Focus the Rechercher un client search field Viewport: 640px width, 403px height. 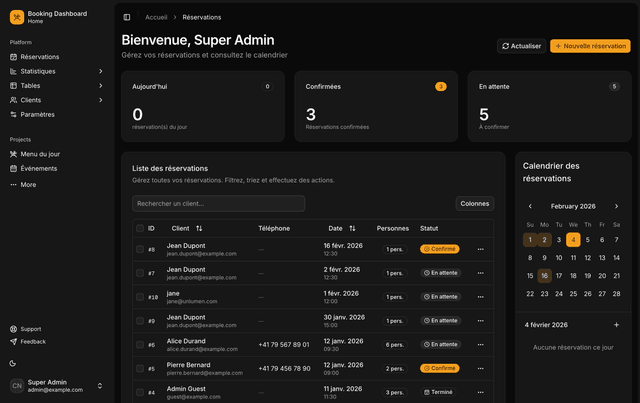[x=218, y=203]
